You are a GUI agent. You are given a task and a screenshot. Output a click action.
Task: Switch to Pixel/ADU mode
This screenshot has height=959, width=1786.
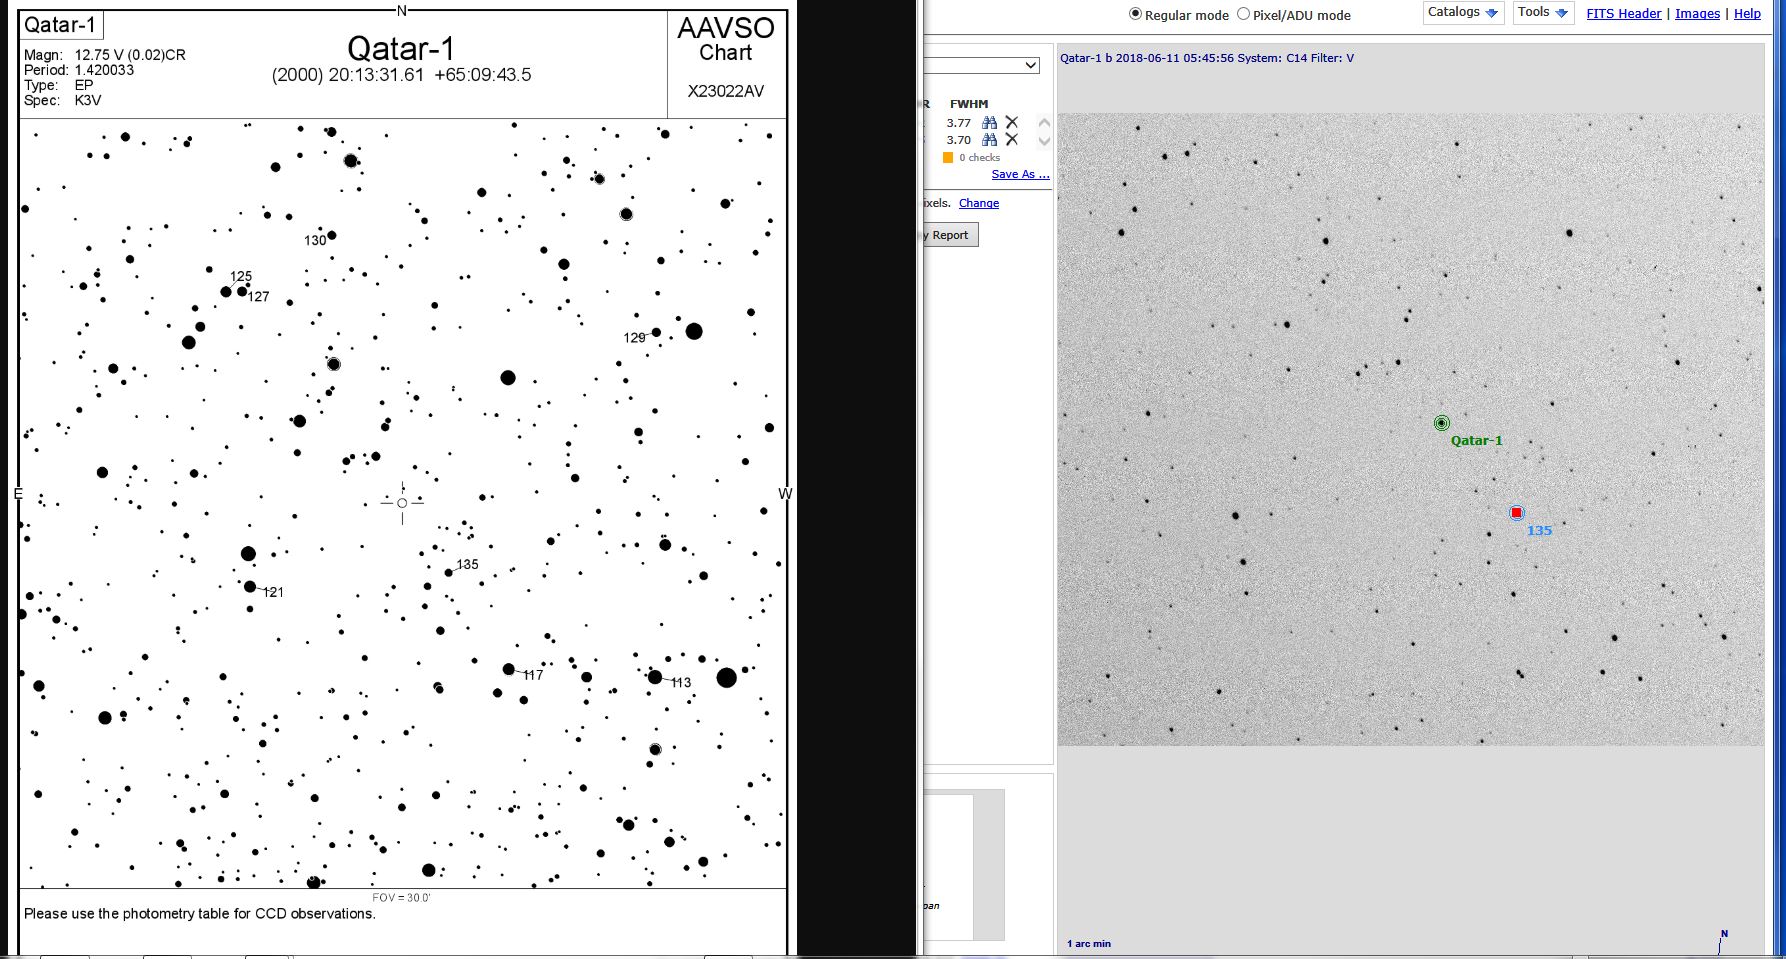pos(1244,14)
